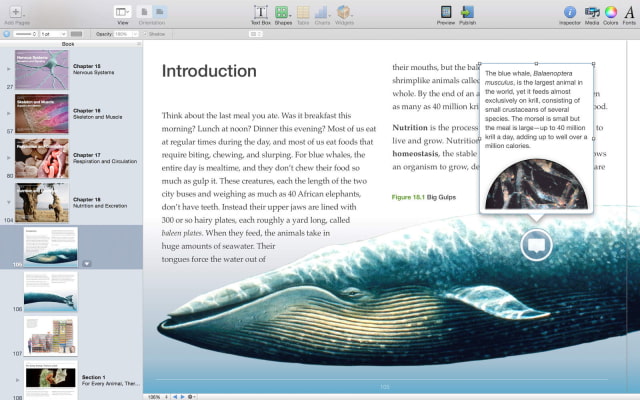Click the popover speech bubble button on whale
Viewport: 640px width, 400px height.
536,244
